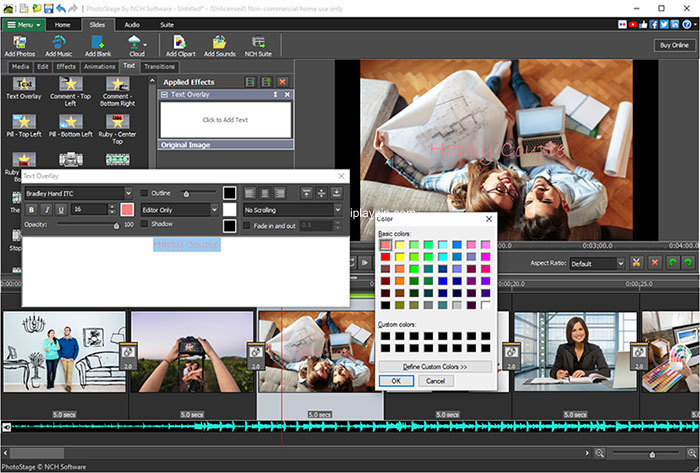Open the YouTube share icon
The width and height of the screenshot is (700, 473).
[633, 25]
